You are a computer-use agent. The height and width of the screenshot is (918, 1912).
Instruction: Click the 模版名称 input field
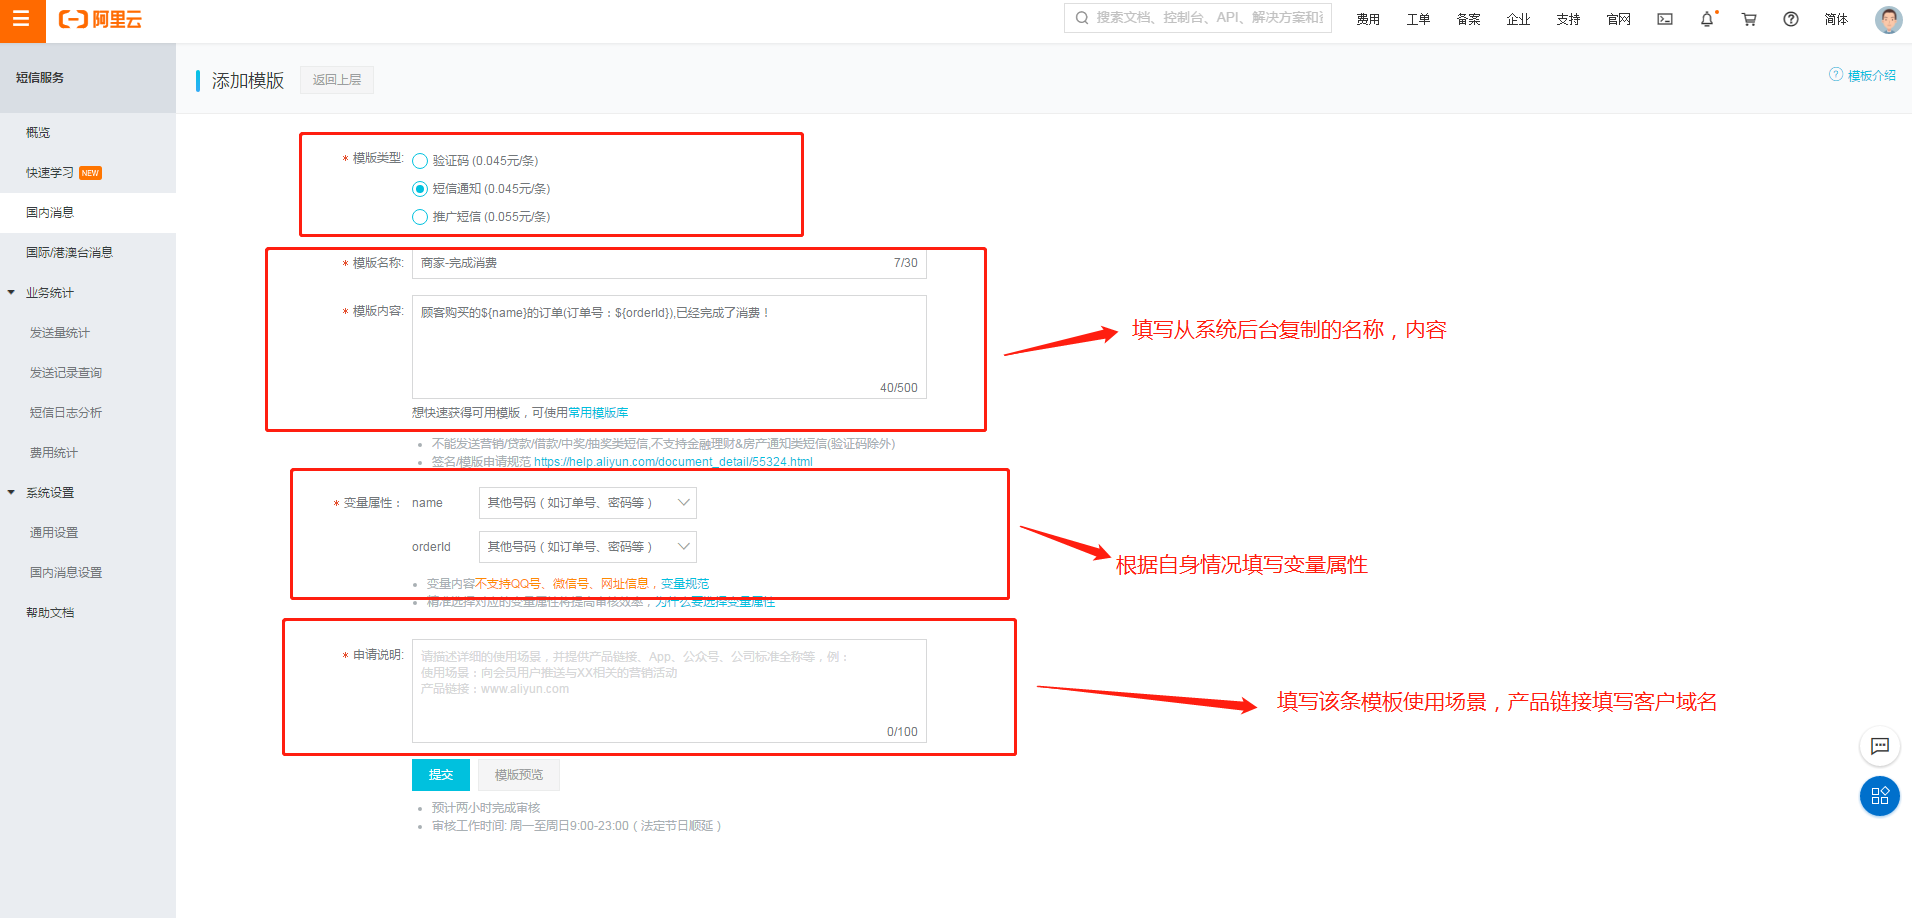(x=669, y=263)
